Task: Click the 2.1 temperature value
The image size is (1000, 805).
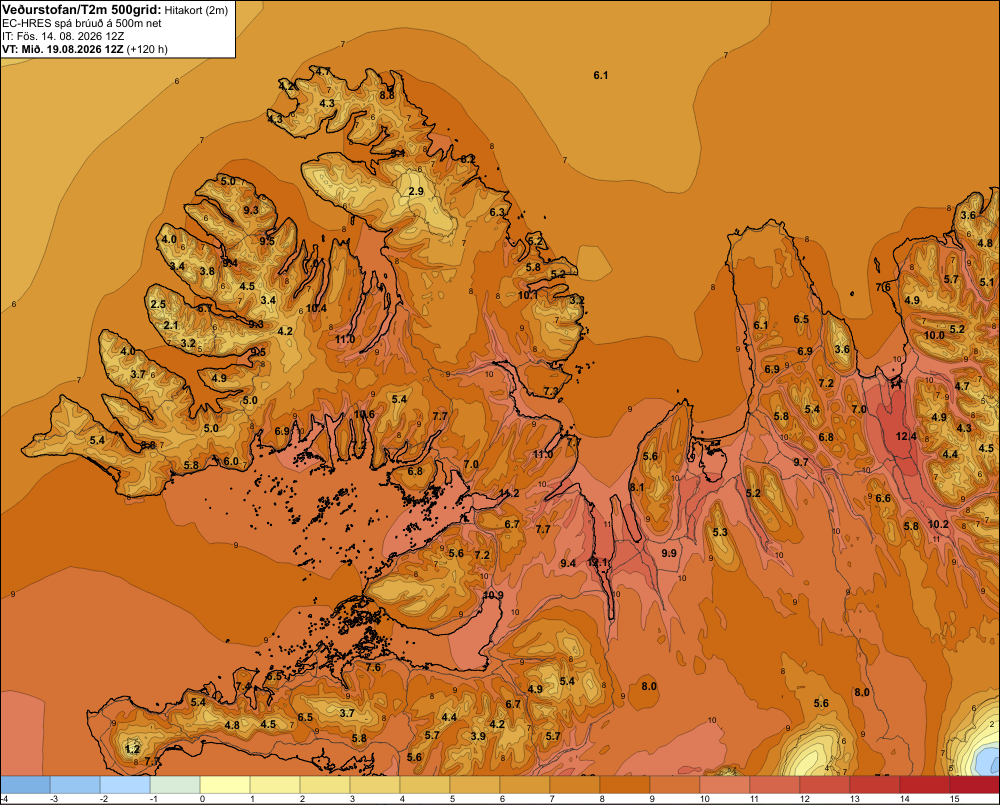Action: (171, 325)
